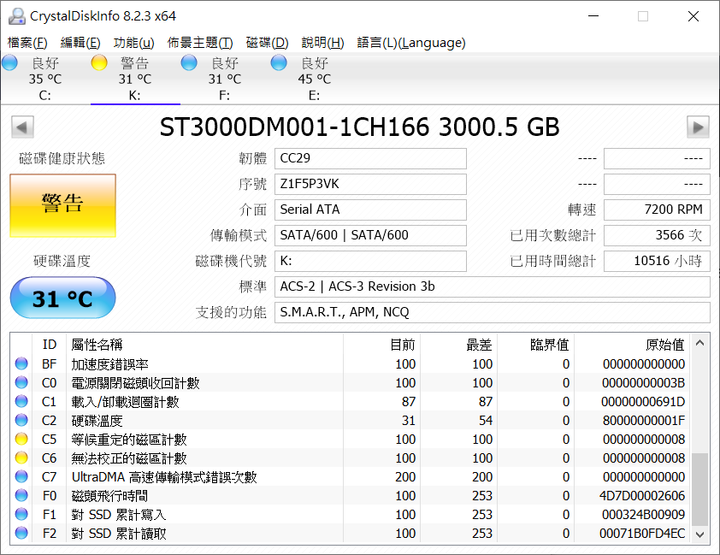Click the 目前 current column header
Screen dimensions: 720x555
[x=382, y=344]
